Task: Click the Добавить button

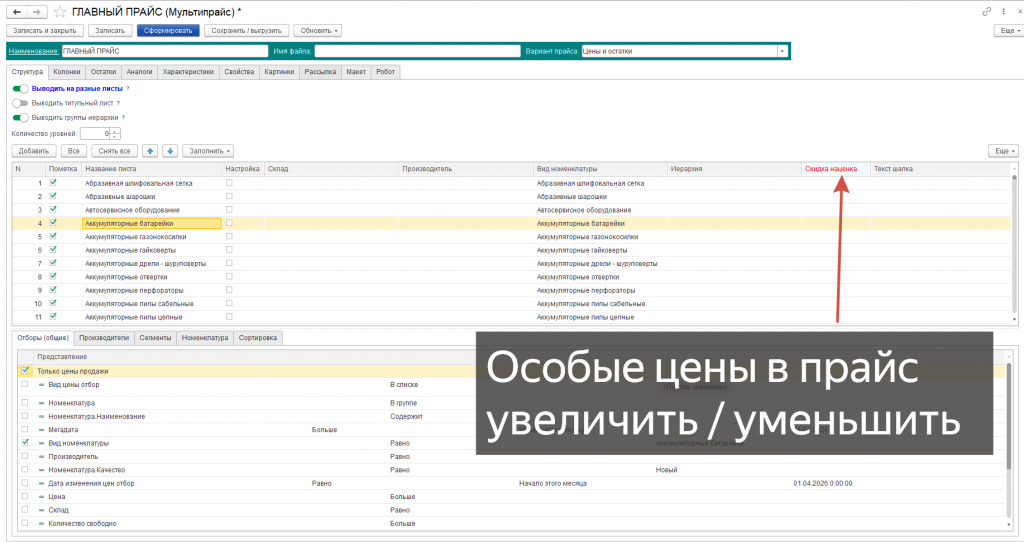Action: [34, 151]
